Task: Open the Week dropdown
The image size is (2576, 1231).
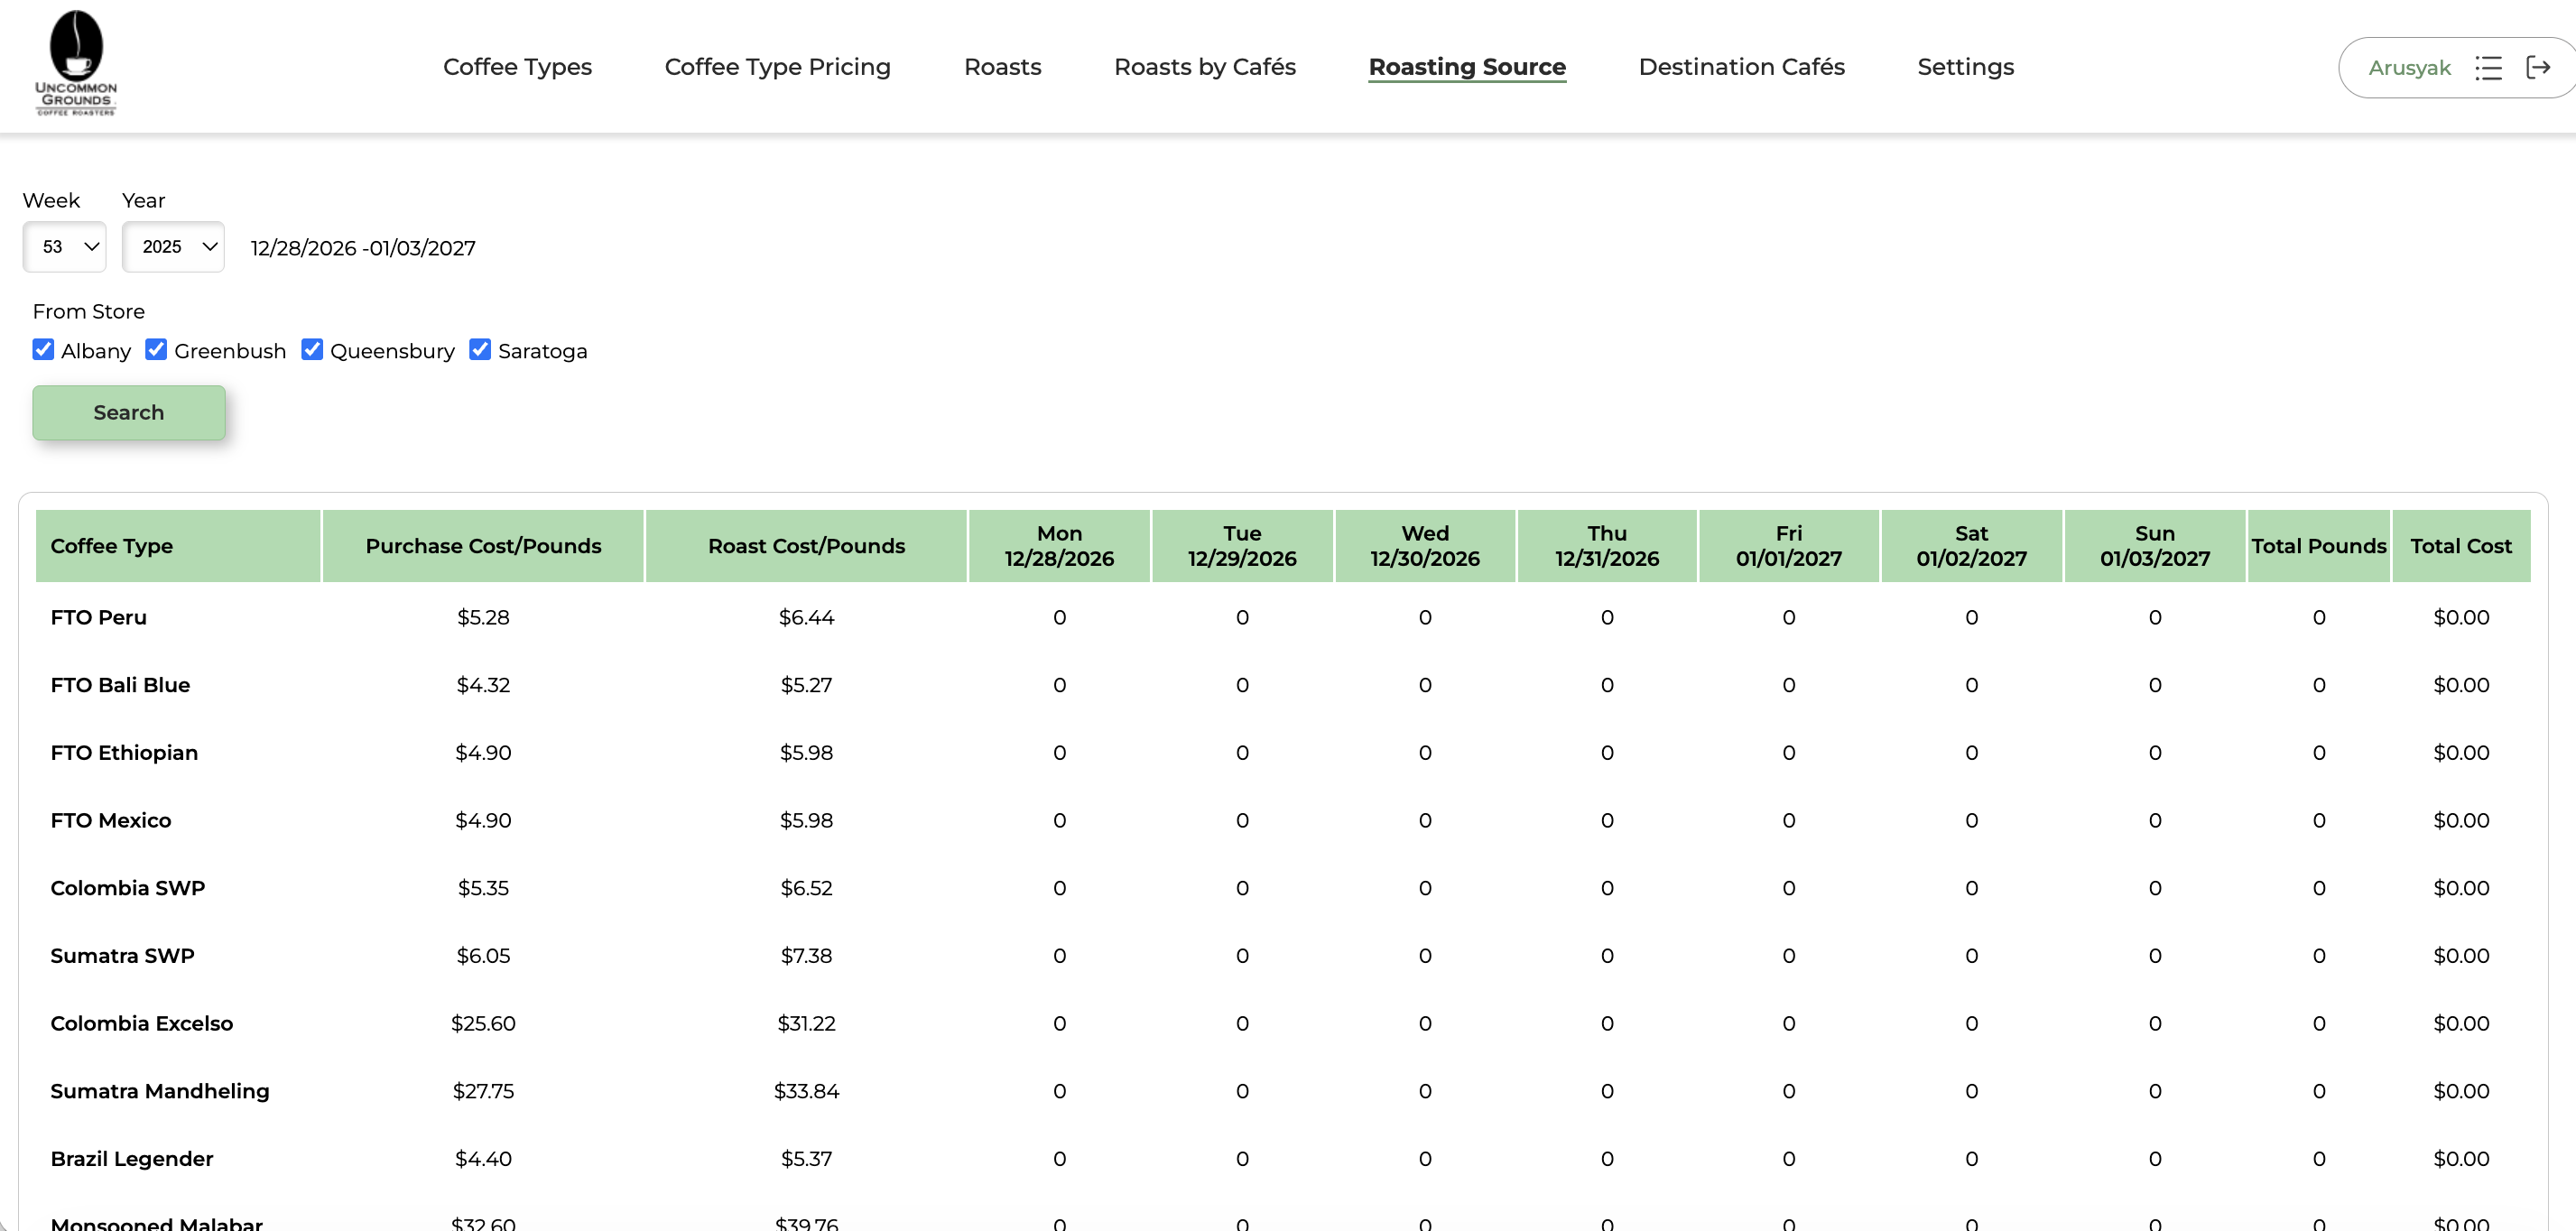Action: coord(64,246)
